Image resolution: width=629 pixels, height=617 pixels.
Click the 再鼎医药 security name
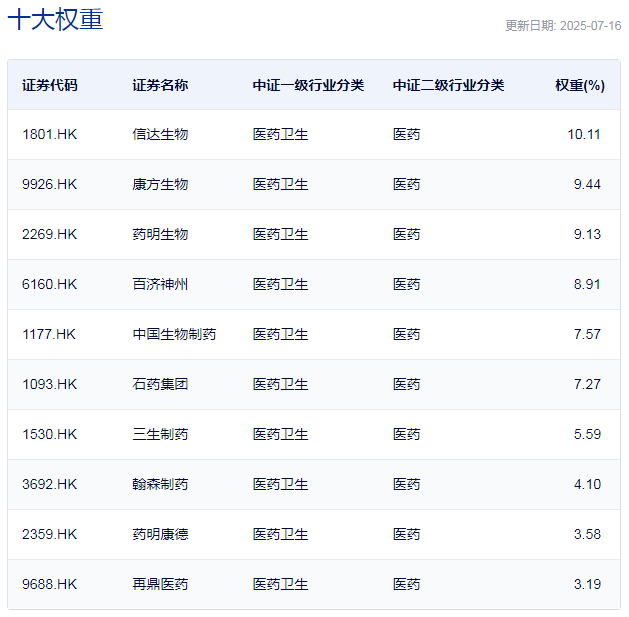tap(160, 584)
